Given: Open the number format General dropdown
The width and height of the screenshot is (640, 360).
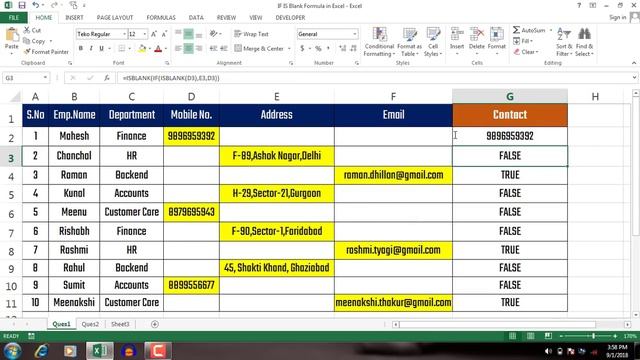Looking at the screenshot, I should coord(354,34).
